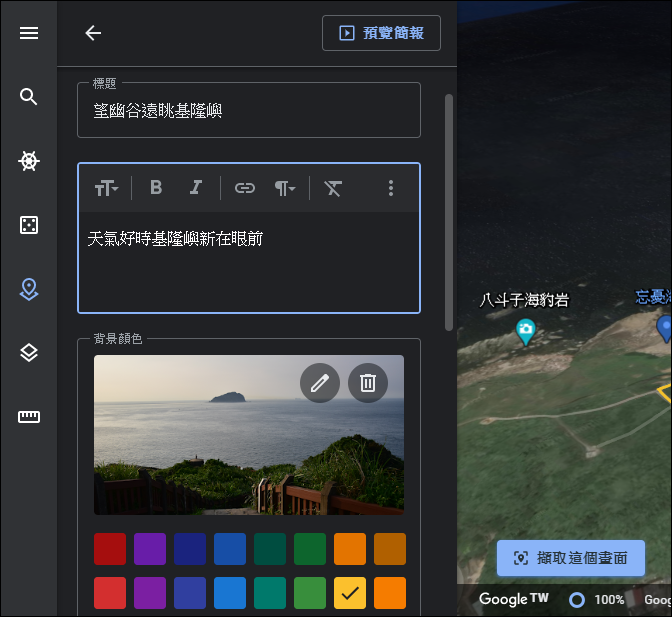This screenshot has width=672, height=617.
Task: Select orange swatch in top row
Action: 350,549
